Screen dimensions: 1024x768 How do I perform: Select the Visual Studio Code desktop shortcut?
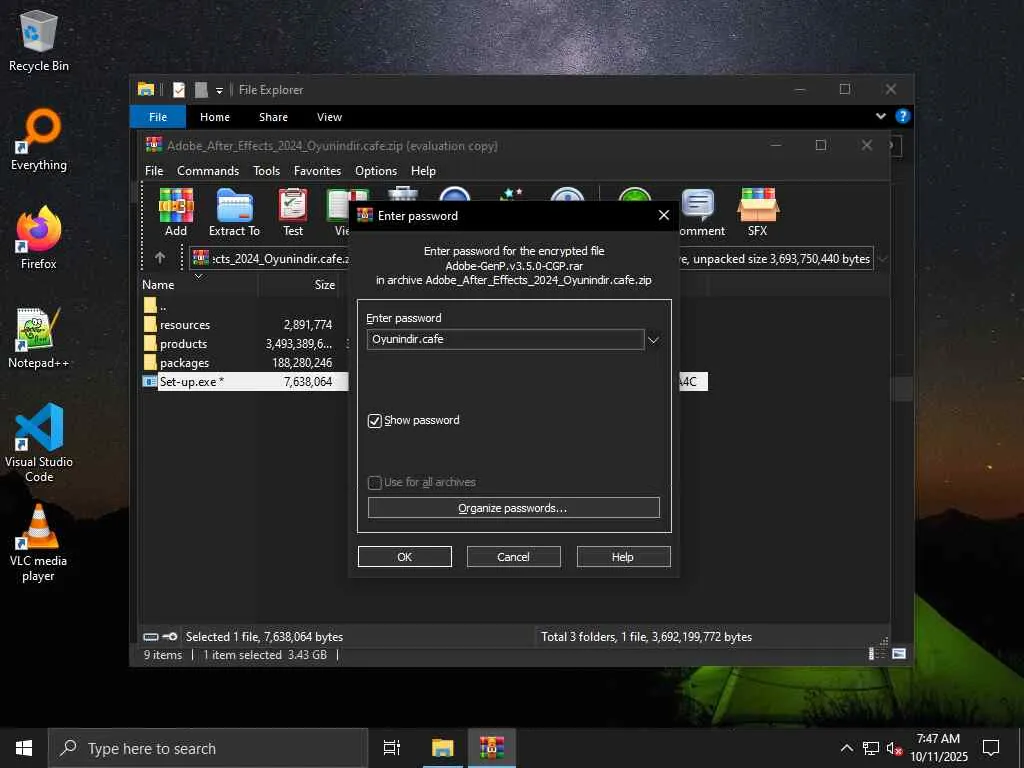pos(39,443)
